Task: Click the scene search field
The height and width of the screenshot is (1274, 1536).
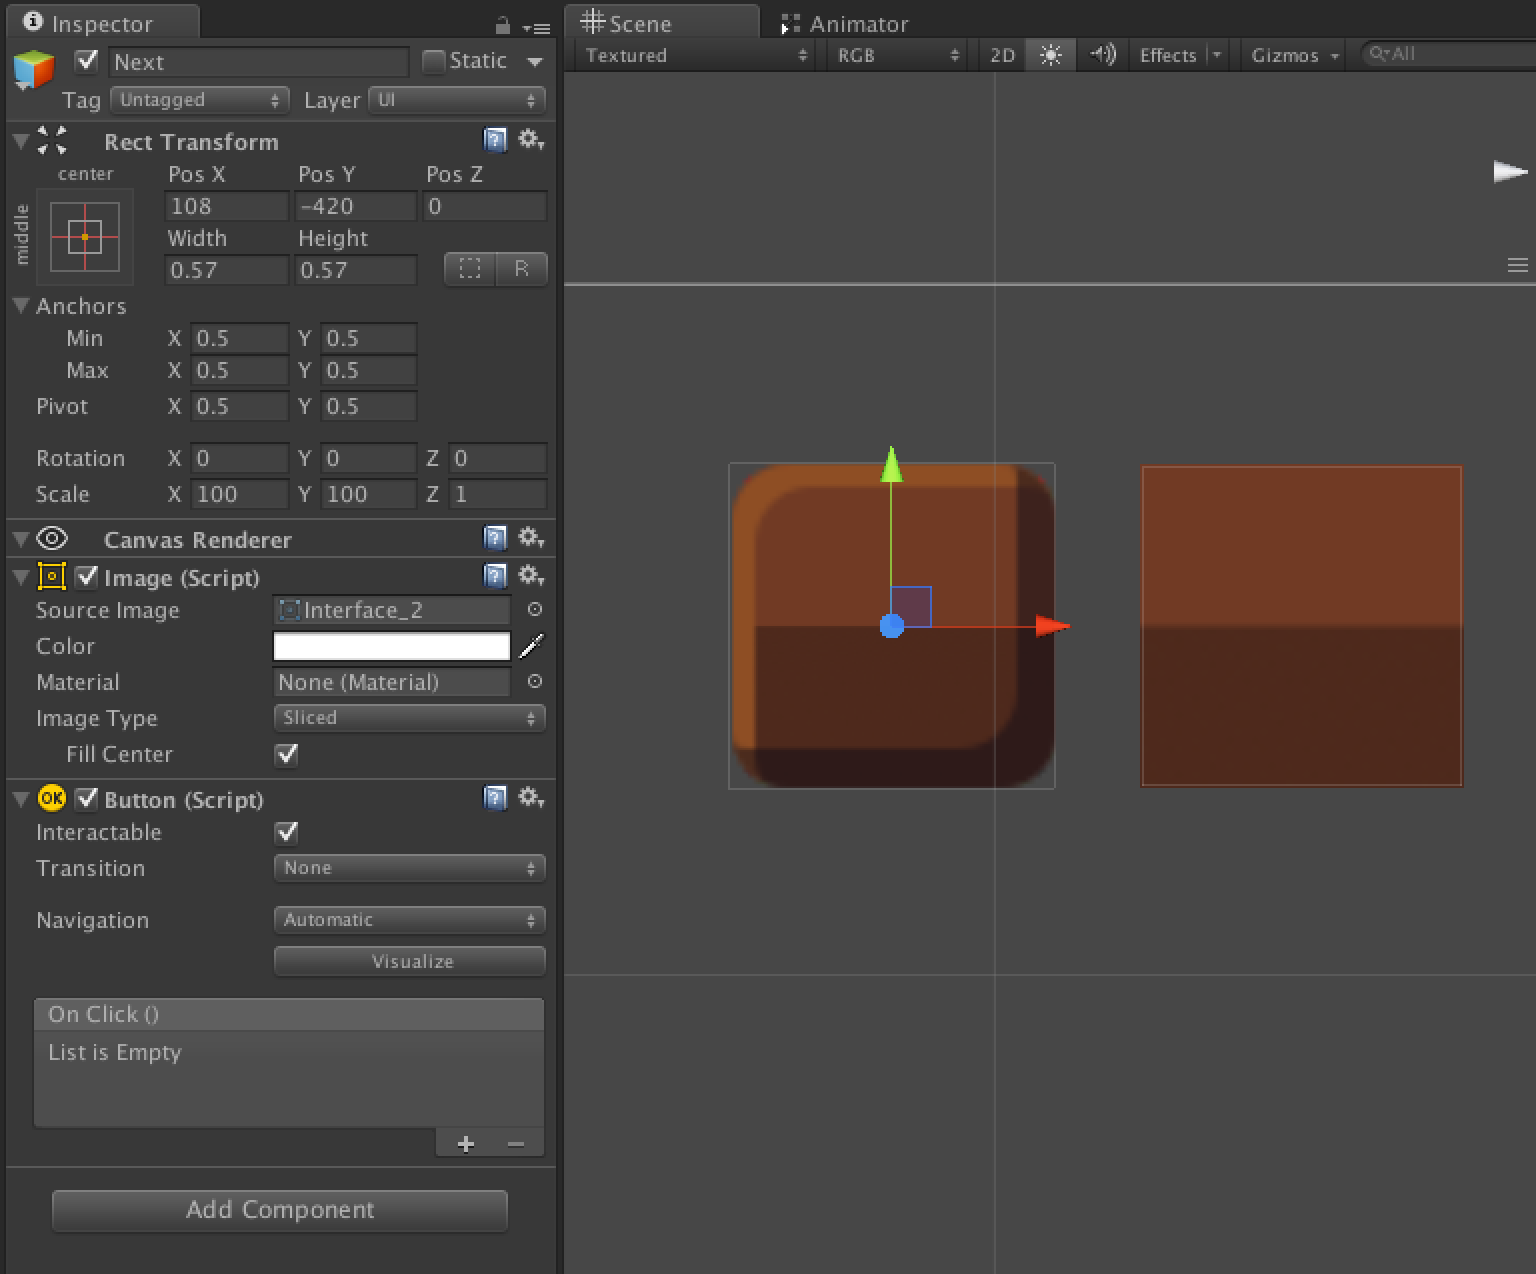Action: coord(1450,54)
